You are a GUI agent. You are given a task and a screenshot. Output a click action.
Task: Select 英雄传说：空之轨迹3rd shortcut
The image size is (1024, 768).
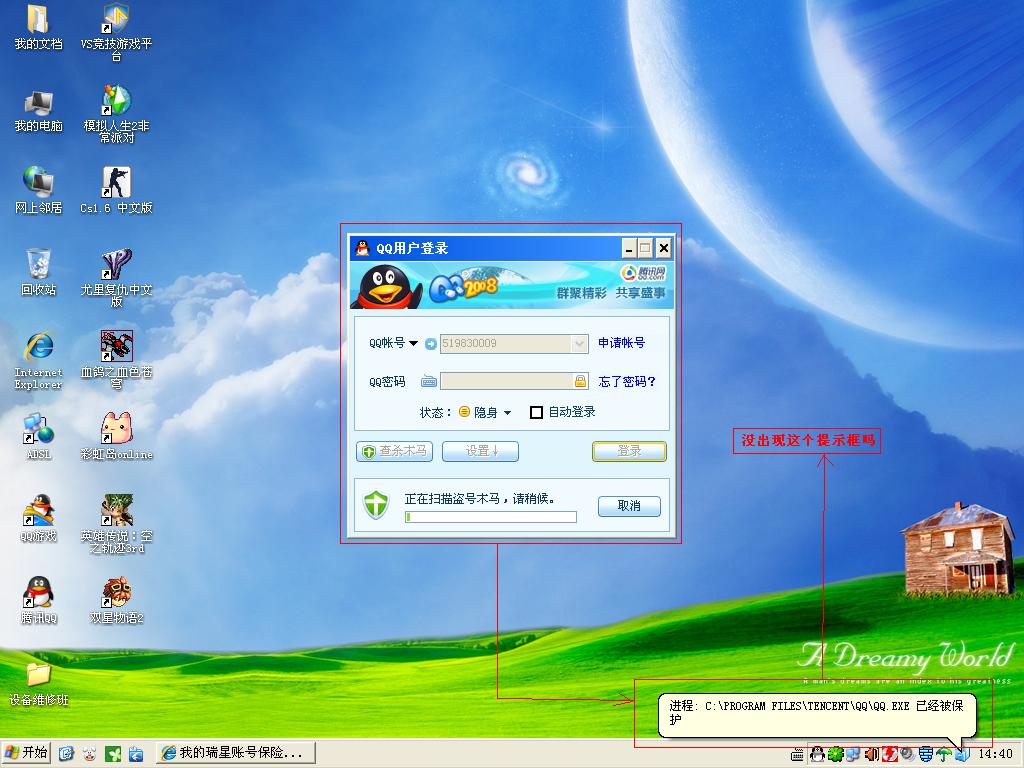(116, 524)
